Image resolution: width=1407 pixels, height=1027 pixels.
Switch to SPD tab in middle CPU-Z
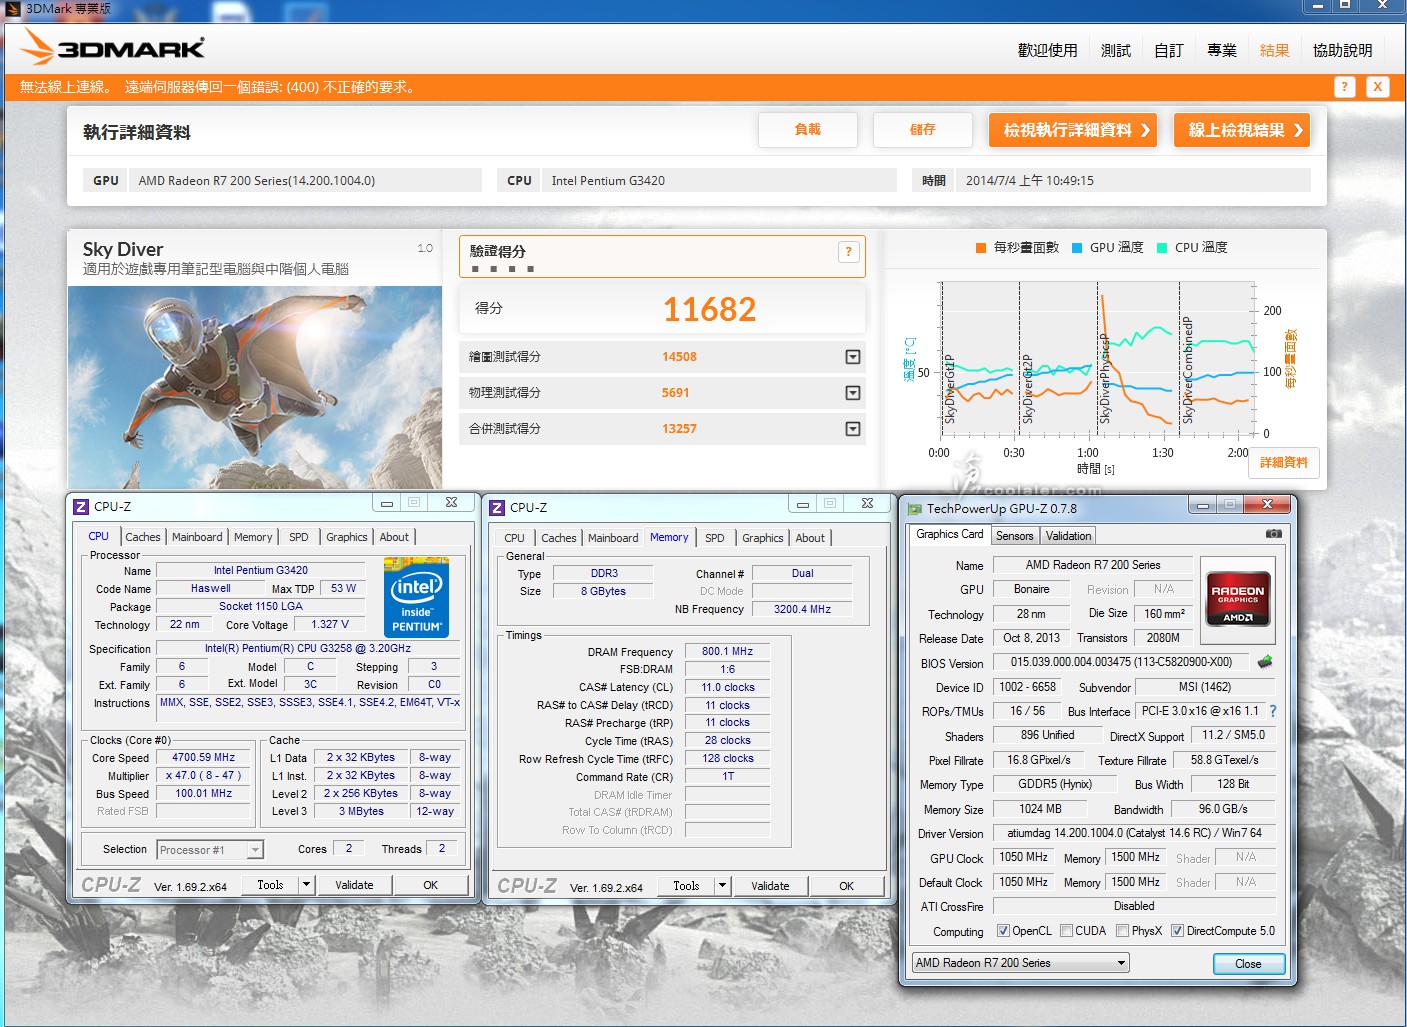tap(715, 538)
